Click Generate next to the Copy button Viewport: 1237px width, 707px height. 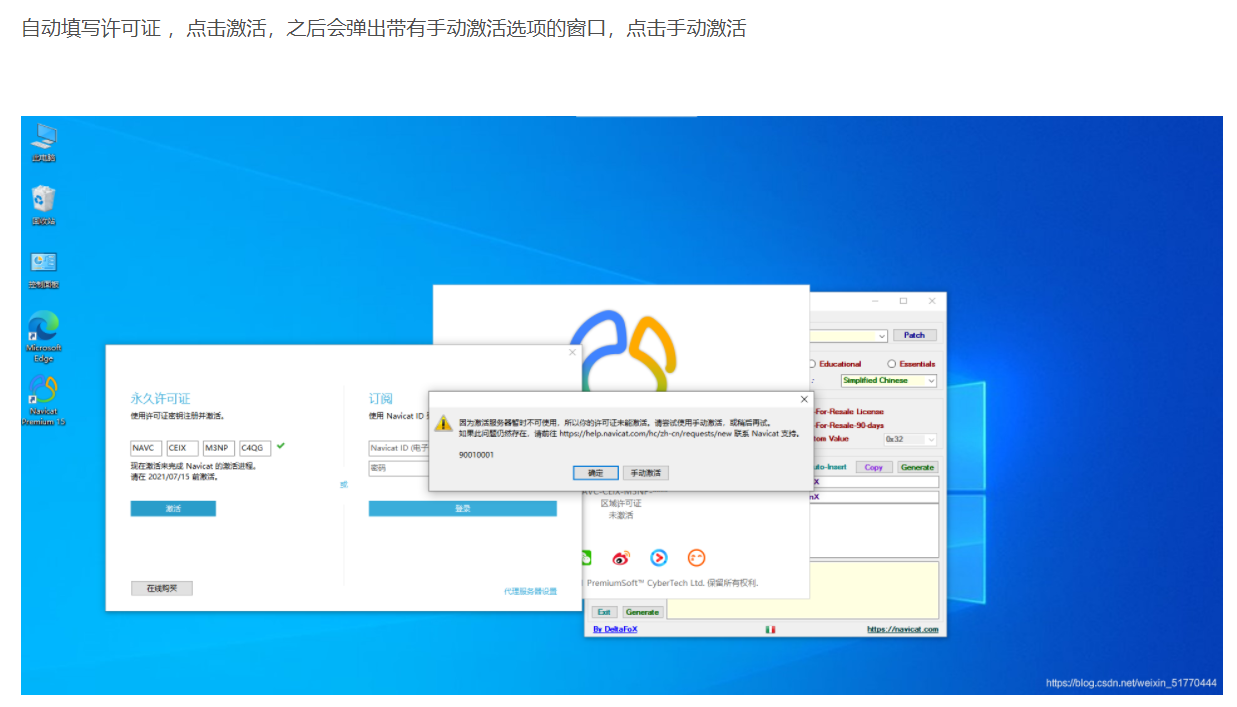click(x=917, y=467)
